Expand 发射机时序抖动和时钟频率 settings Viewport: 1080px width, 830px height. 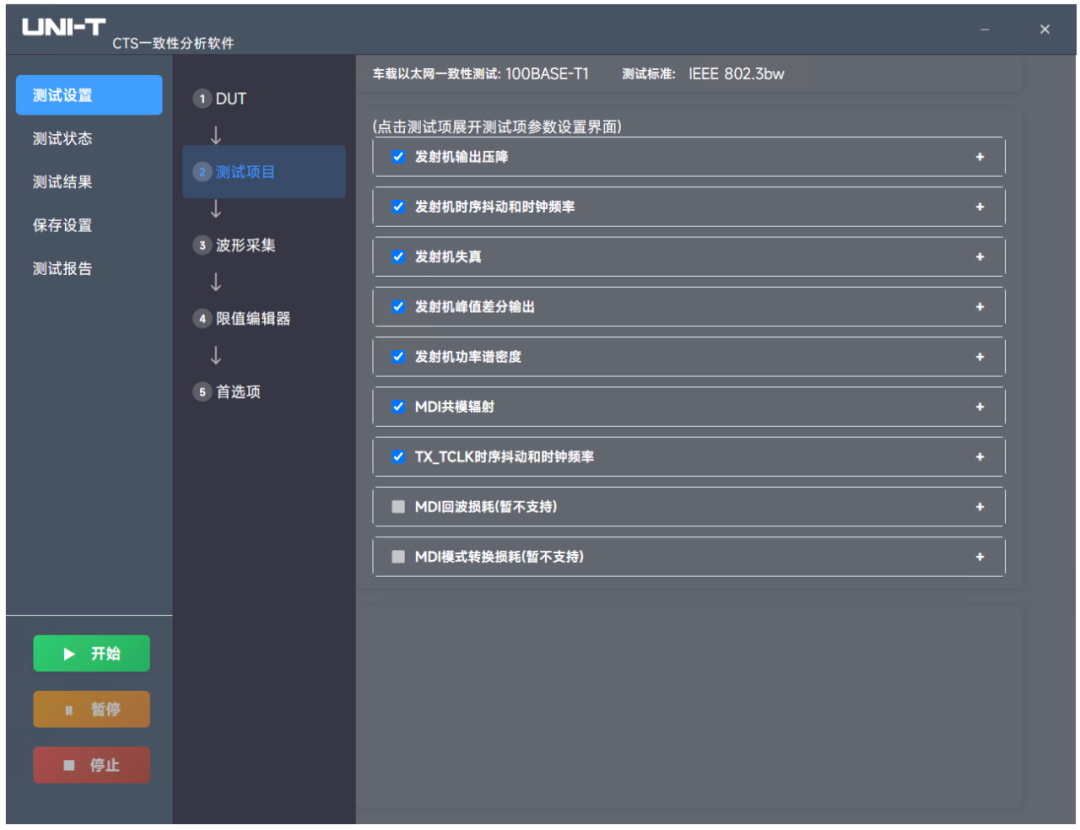pos(689,207)
